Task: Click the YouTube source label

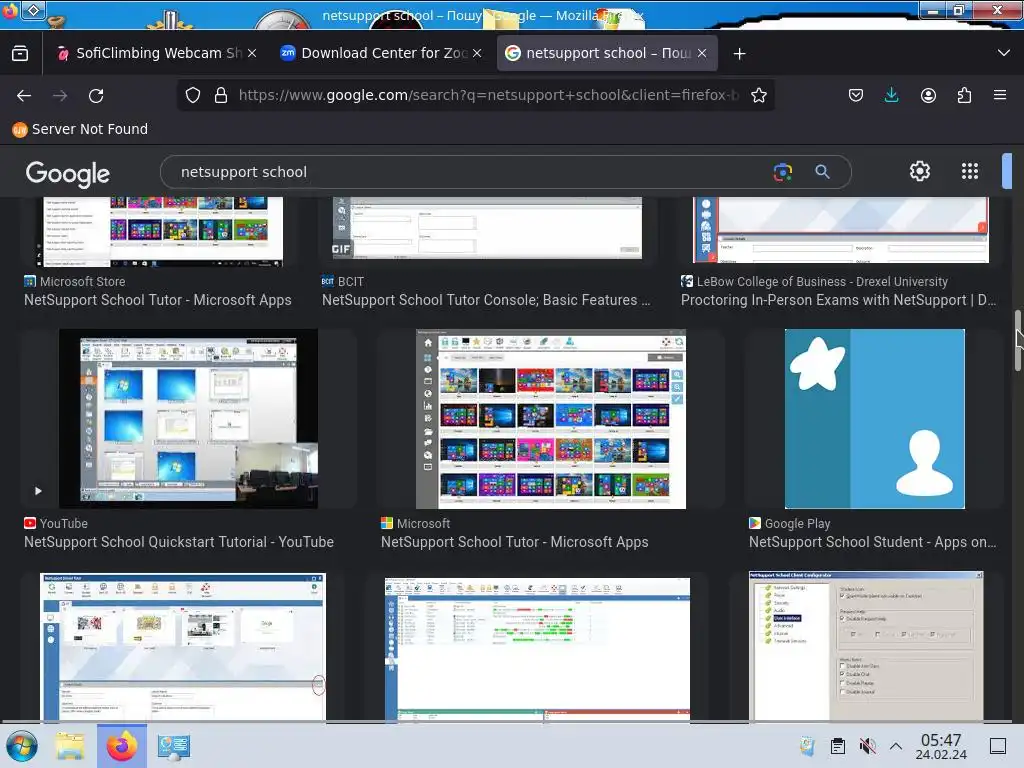Action: 56,524
